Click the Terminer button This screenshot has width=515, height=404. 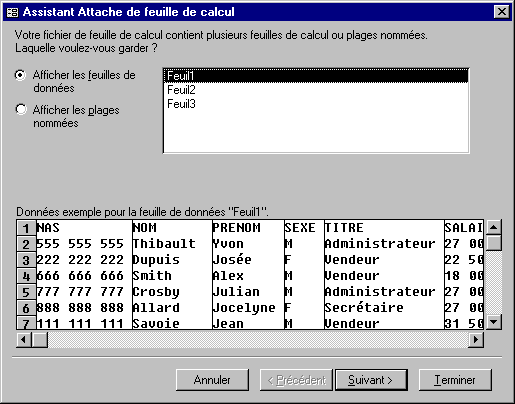(455, 380)
